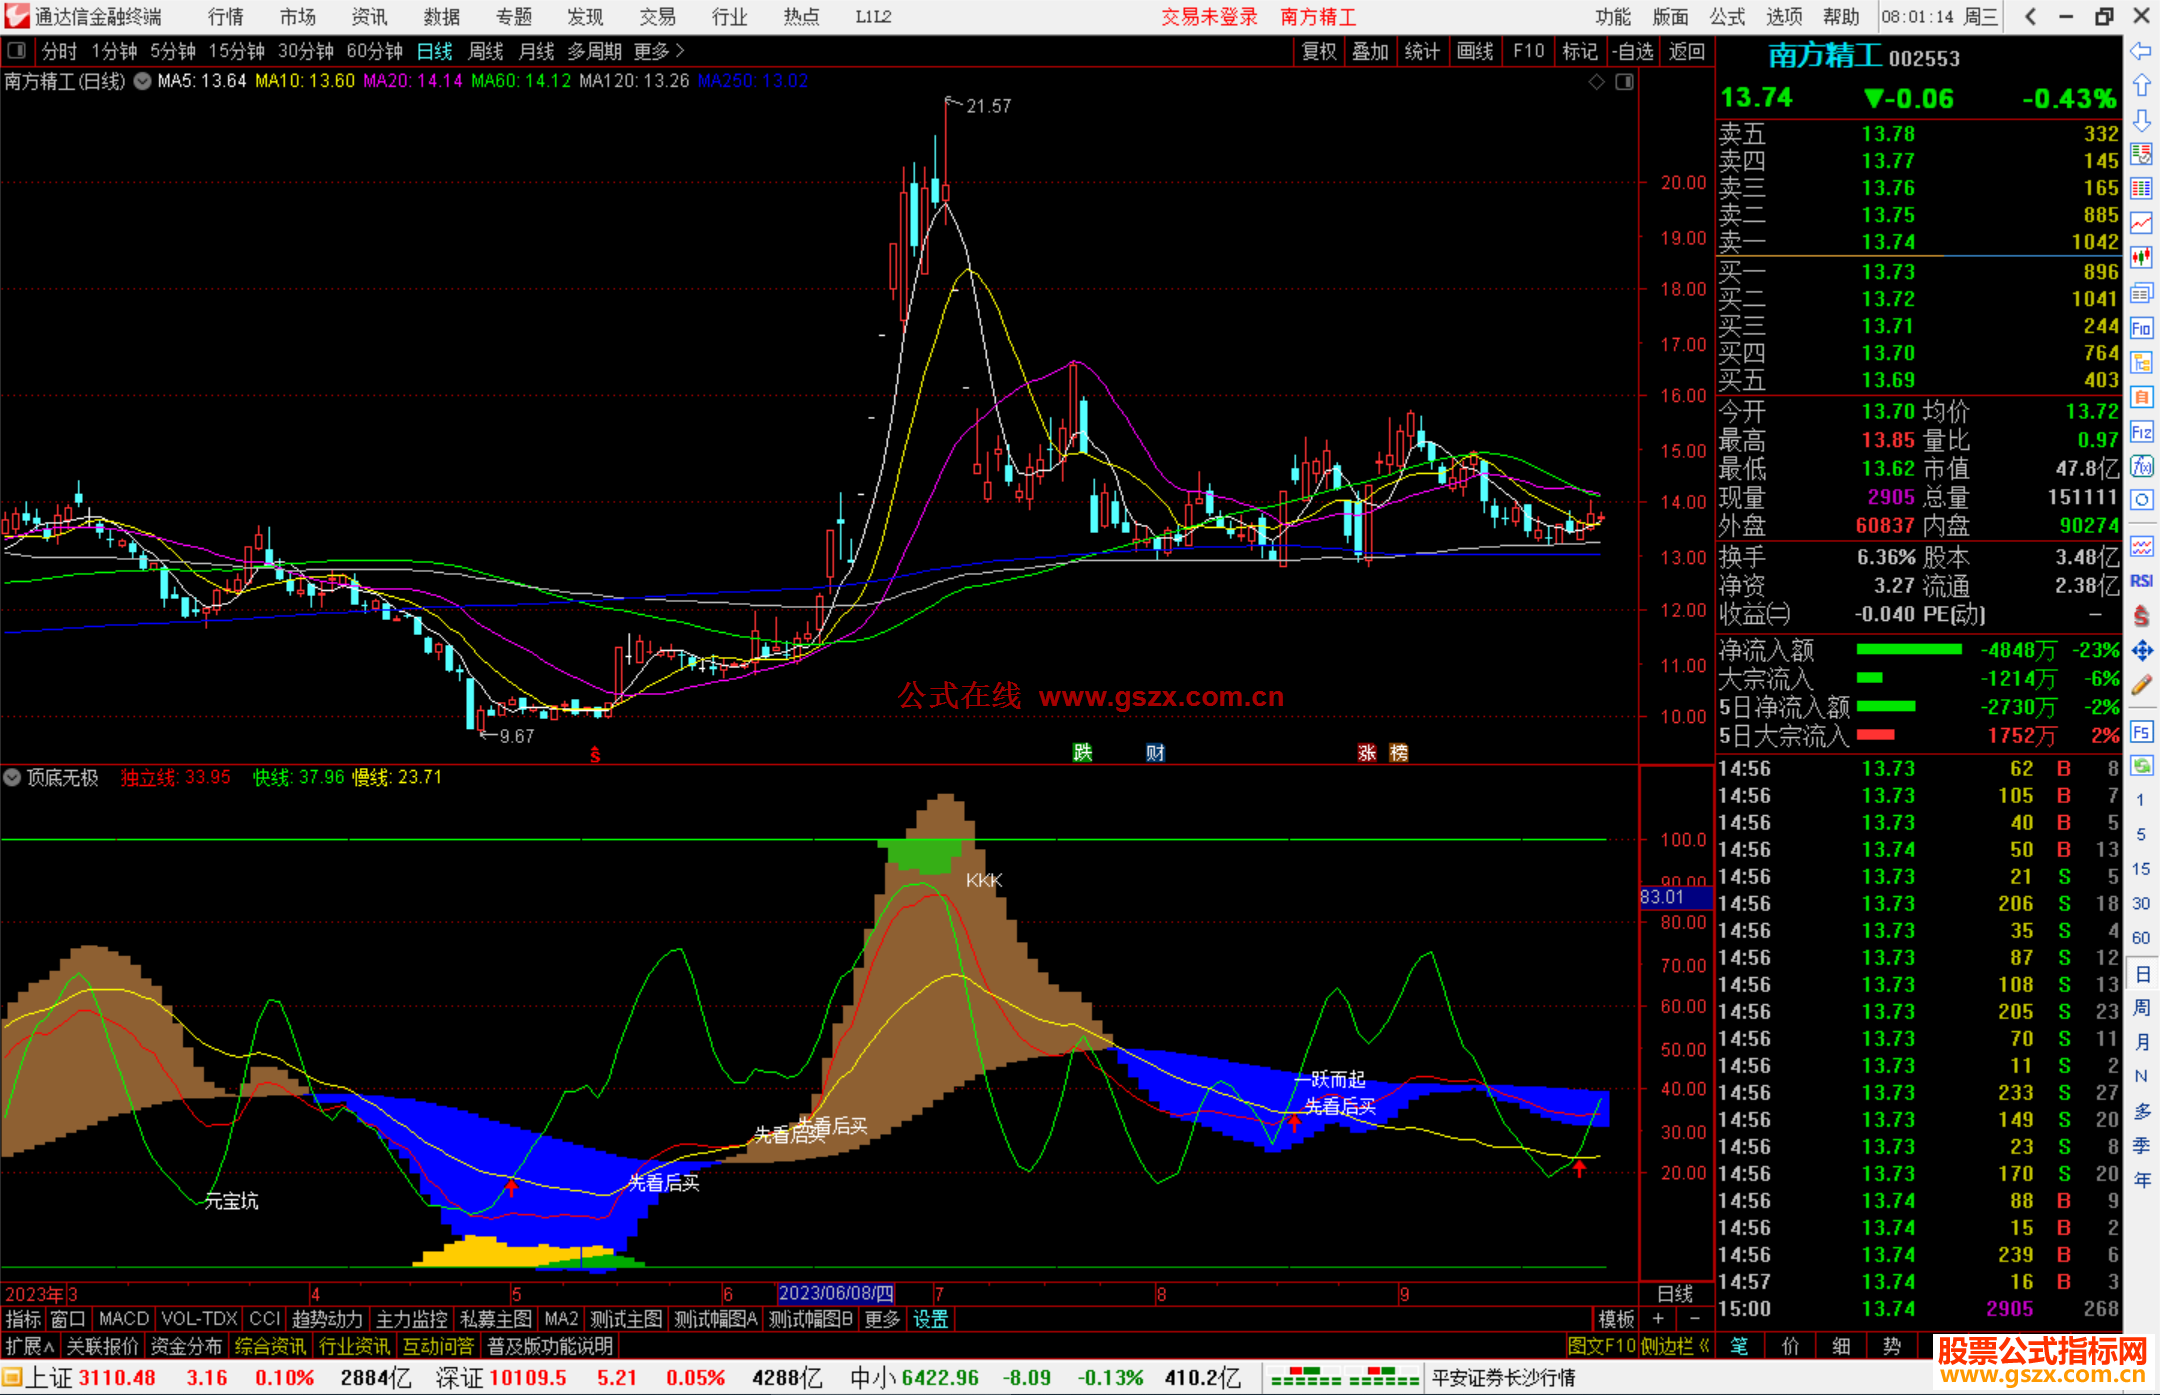
Task: Click the 设置 settings link in indicator bar
Action: click(x=930, y=1319)
